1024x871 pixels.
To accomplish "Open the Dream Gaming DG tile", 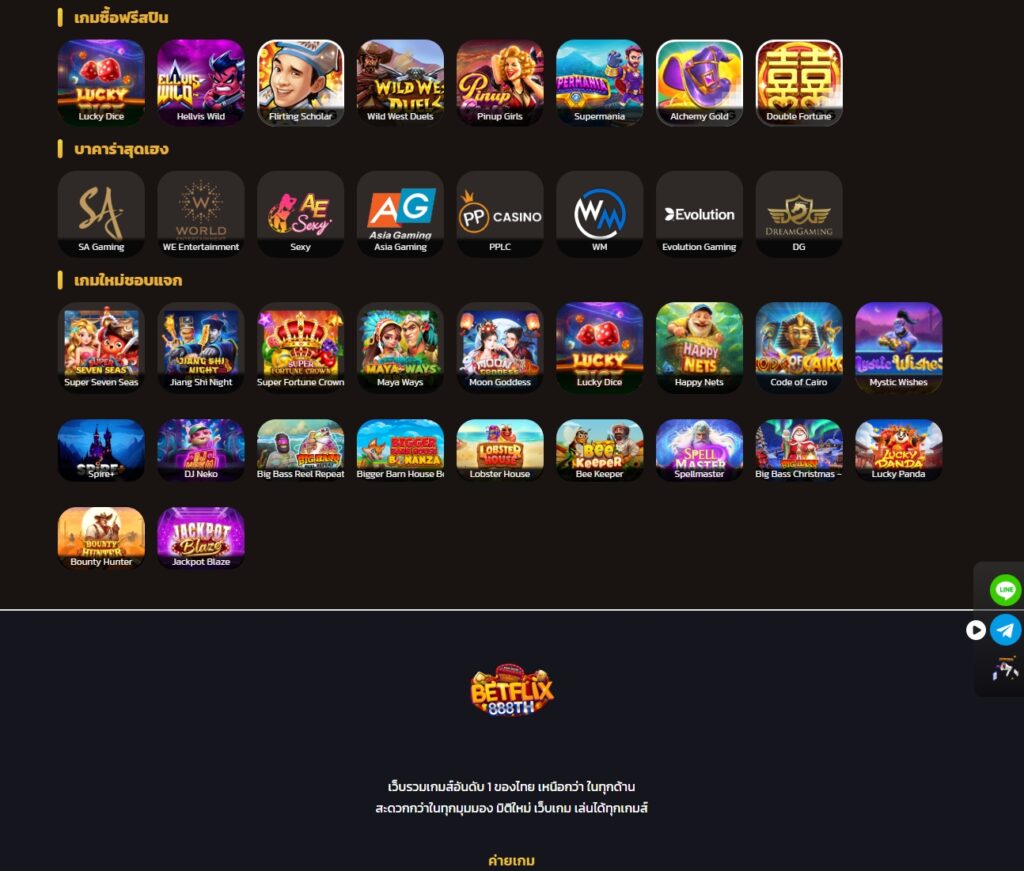I will coord(799,214).
